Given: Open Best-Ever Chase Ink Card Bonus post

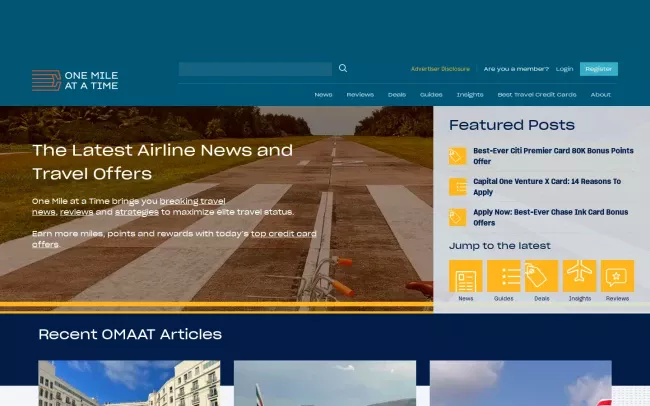Looking at the screenshot, I should 551,217.
